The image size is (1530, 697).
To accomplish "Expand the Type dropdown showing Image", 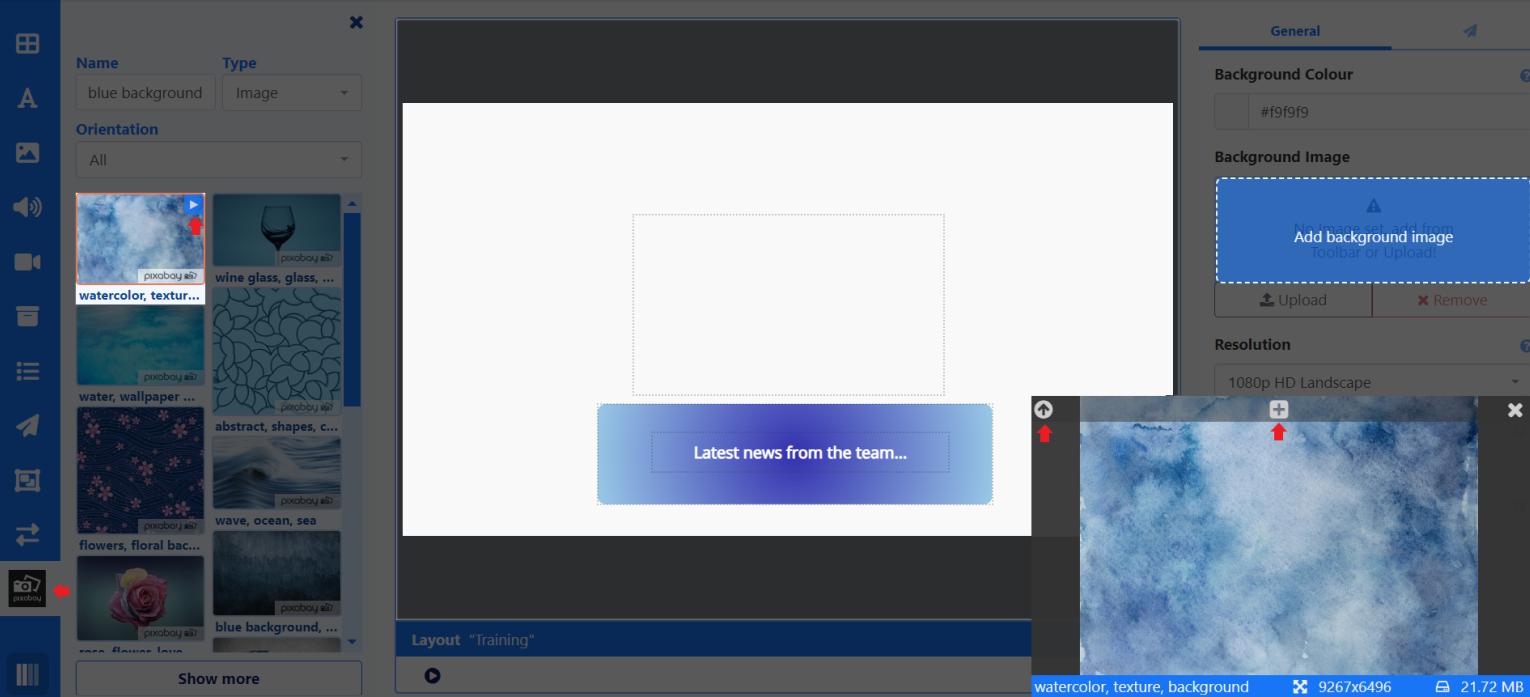I will [x=291, y=93].
